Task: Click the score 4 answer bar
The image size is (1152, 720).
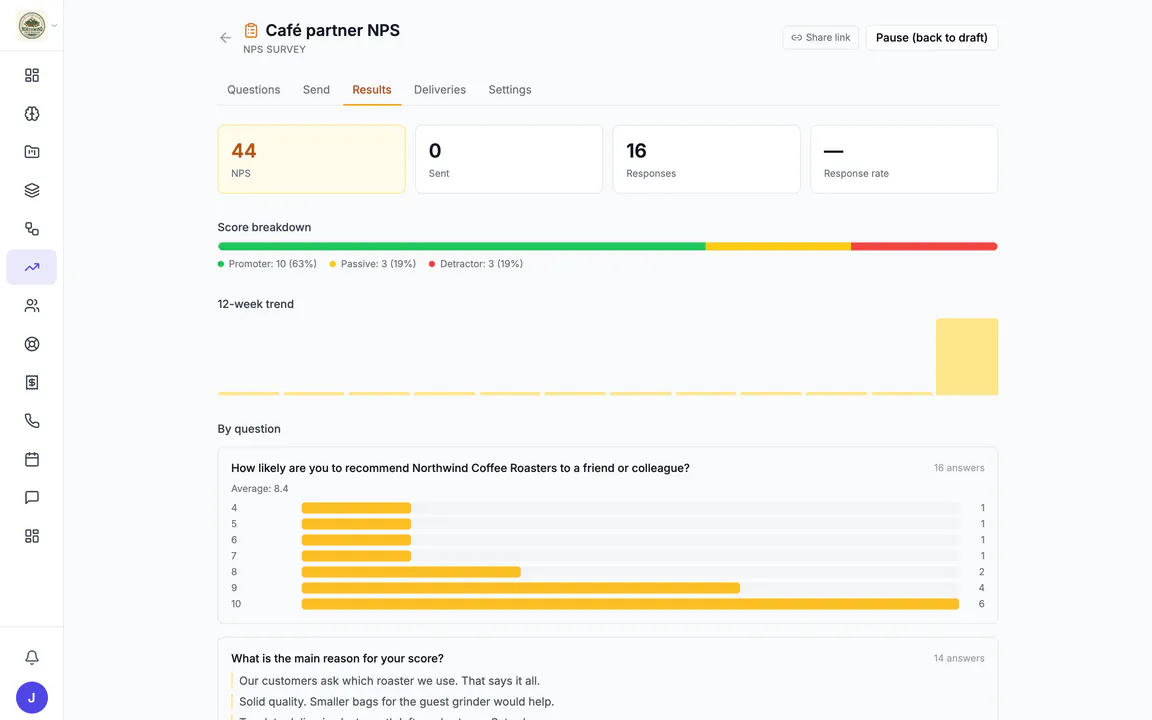Action: [x=356, y=508]
